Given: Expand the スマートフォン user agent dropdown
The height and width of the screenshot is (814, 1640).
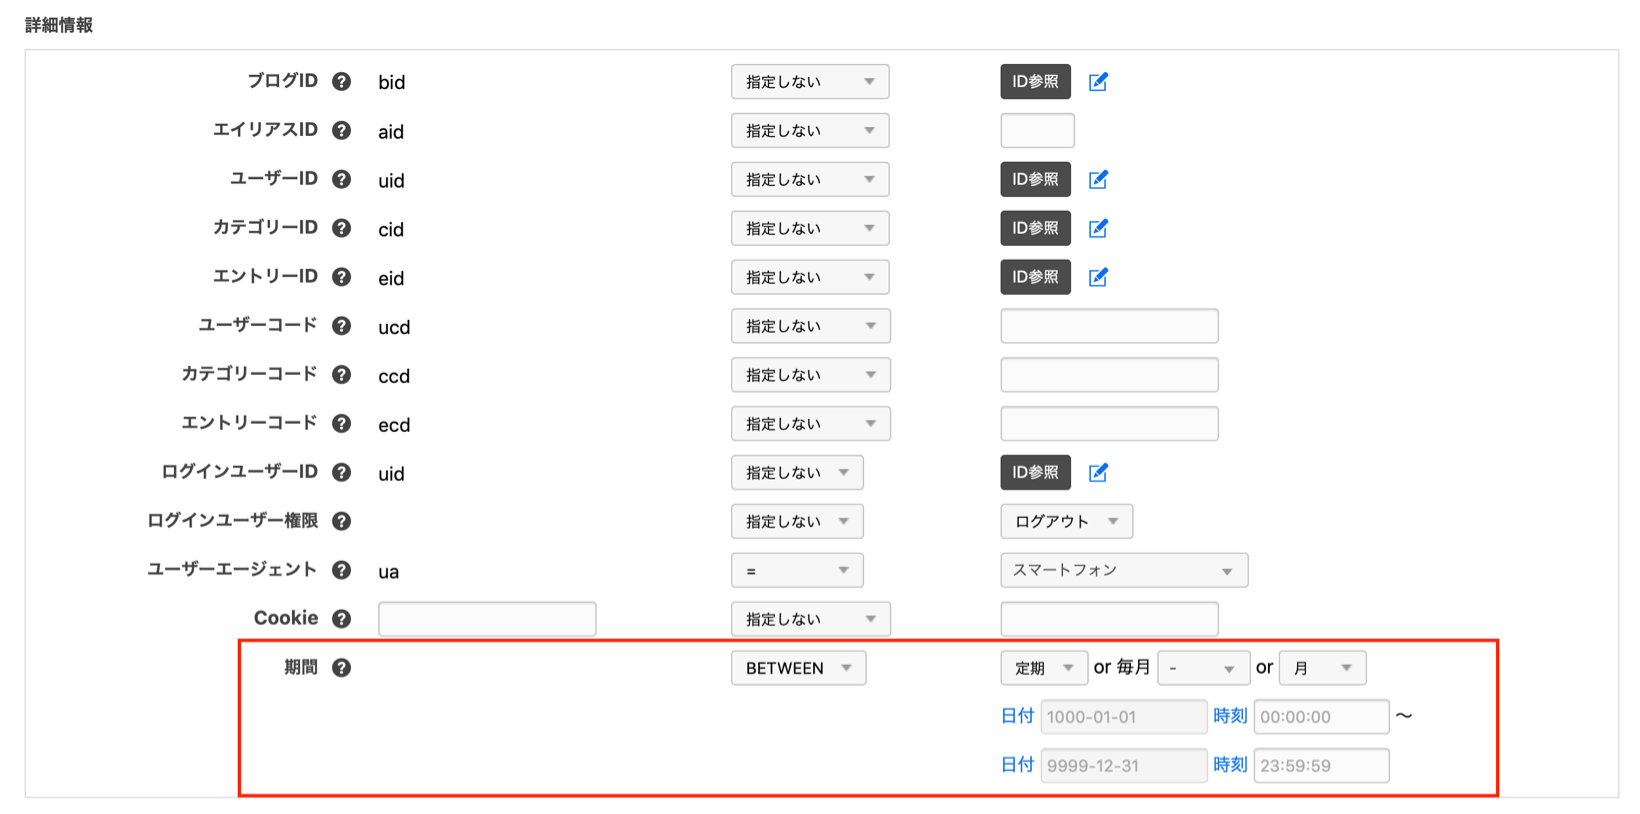Looking at the screenshot, I should click(x=1123, y=570).
